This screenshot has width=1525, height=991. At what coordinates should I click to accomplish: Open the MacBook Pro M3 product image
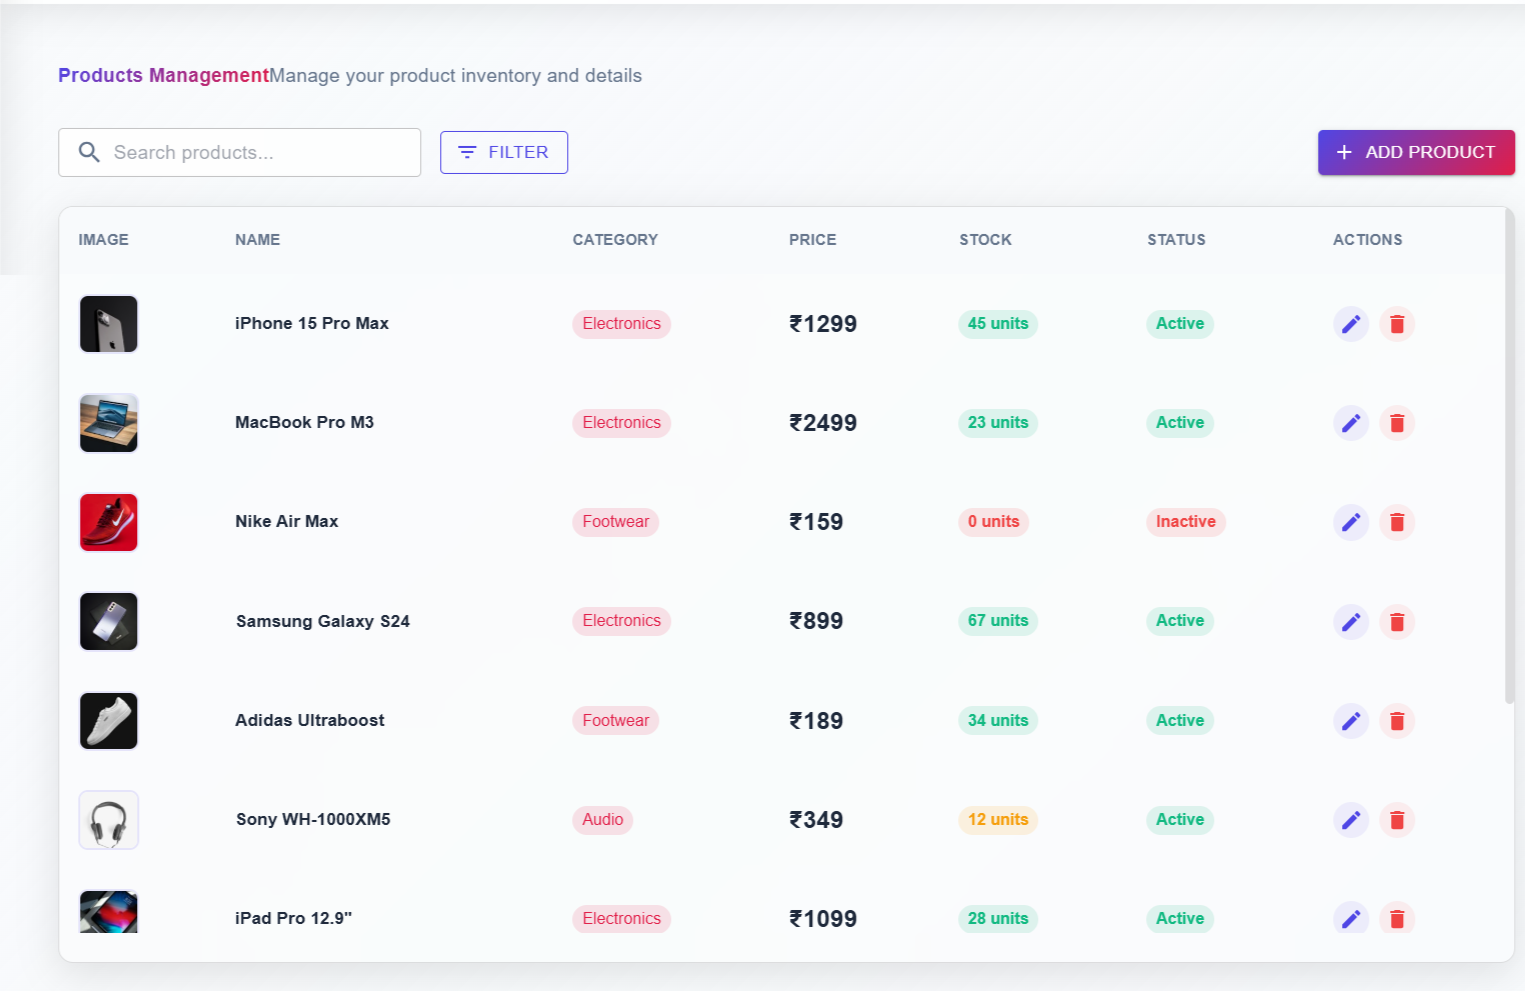109,423
